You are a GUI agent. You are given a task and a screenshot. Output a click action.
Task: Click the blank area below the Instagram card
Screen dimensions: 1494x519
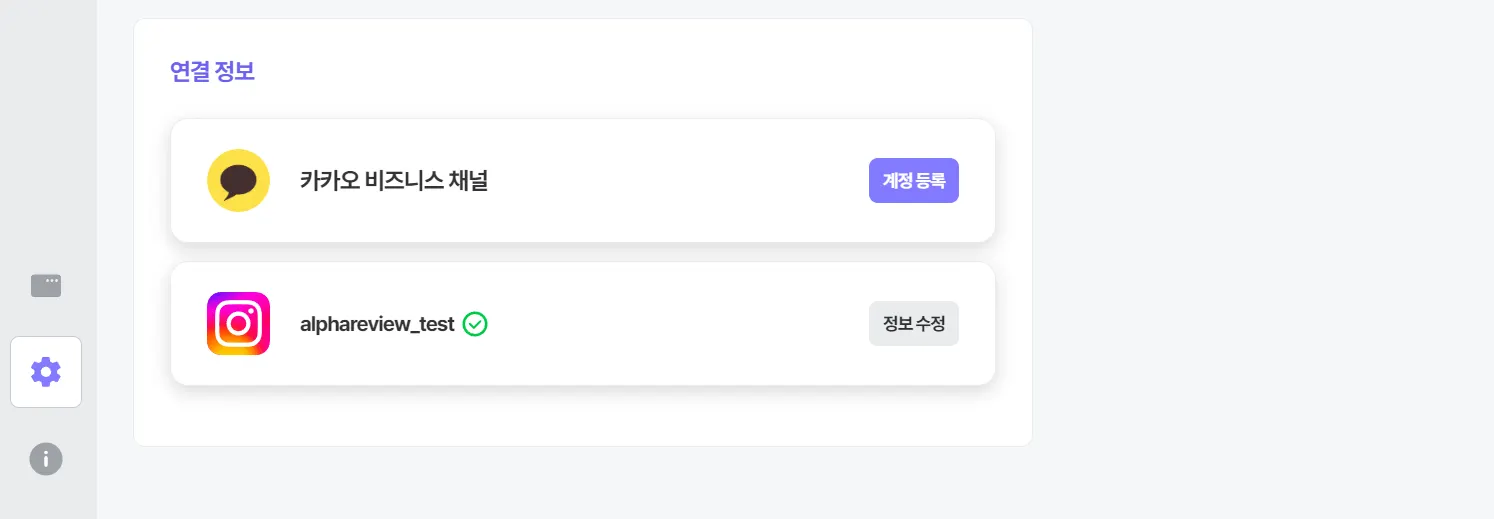coord(580,416)
